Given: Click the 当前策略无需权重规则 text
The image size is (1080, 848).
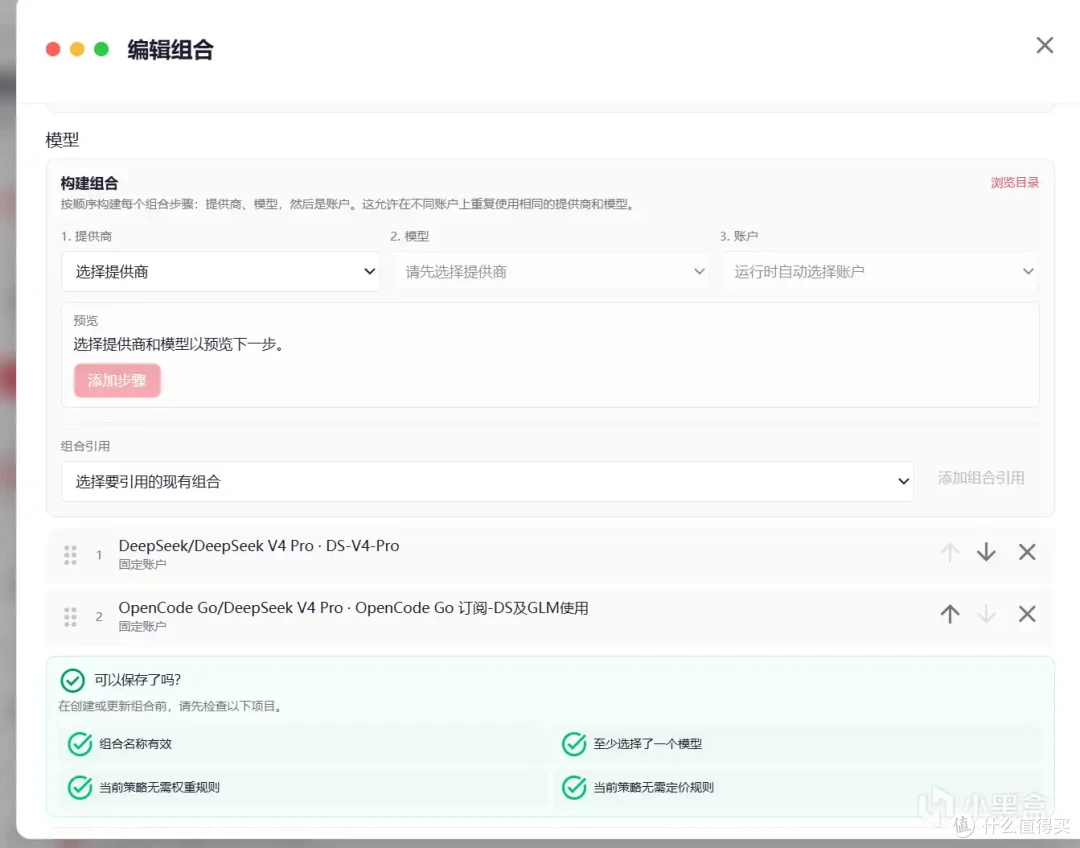Looking at the screenshot, I should [159, 787].
